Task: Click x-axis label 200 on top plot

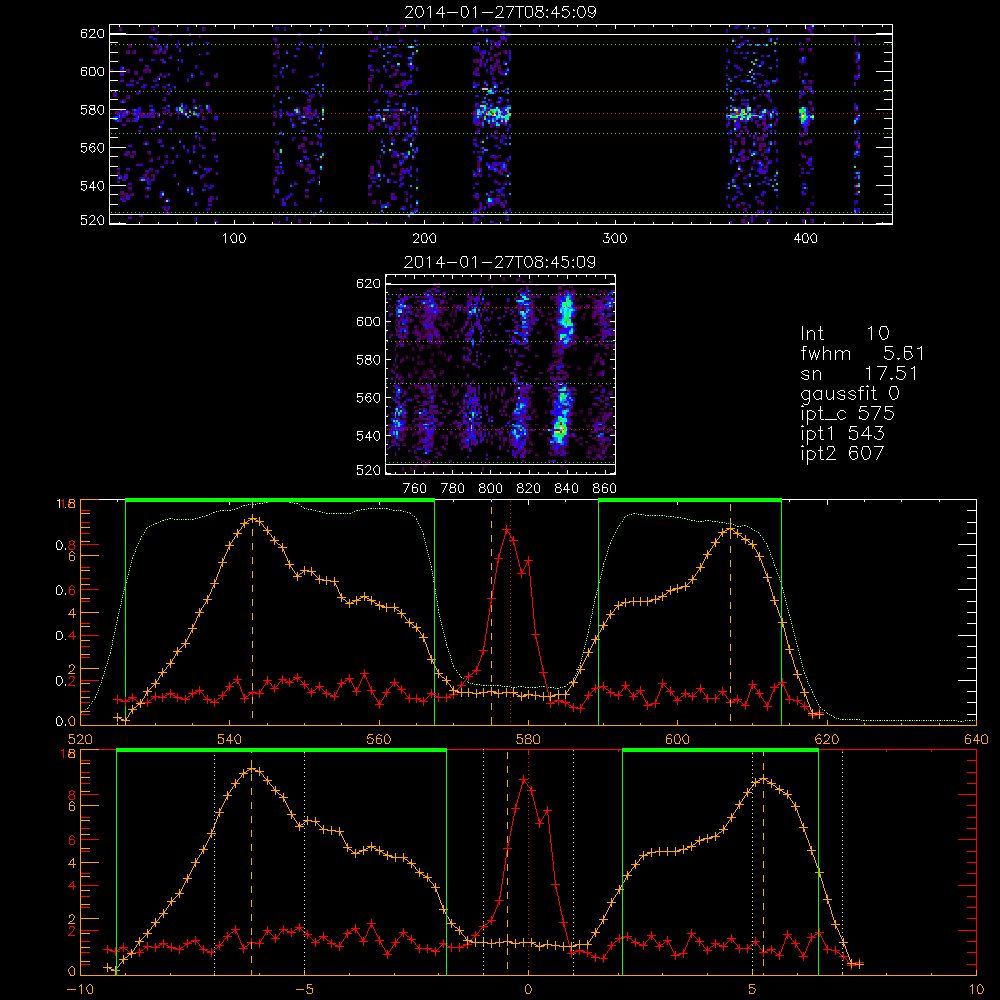Action: coord(424,239)
